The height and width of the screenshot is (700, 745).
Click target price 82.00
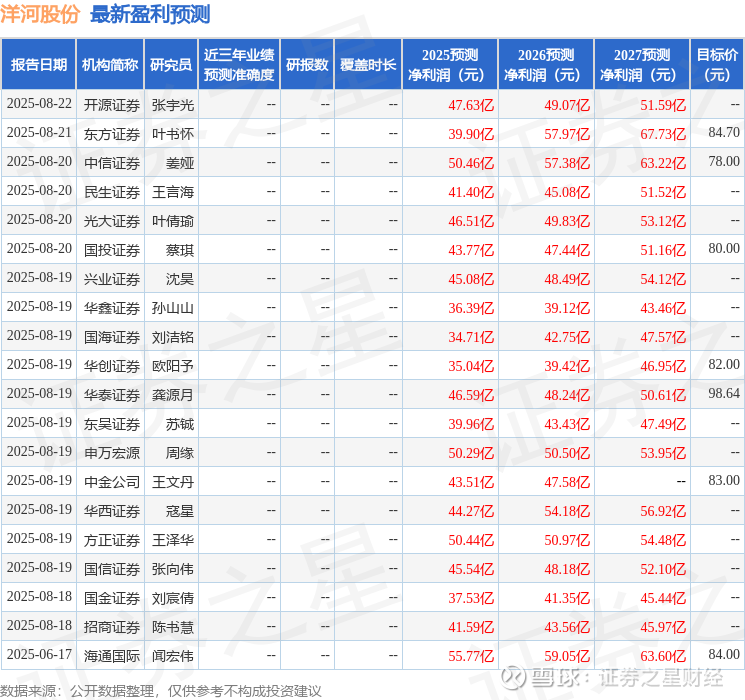(x=724, y=364)
